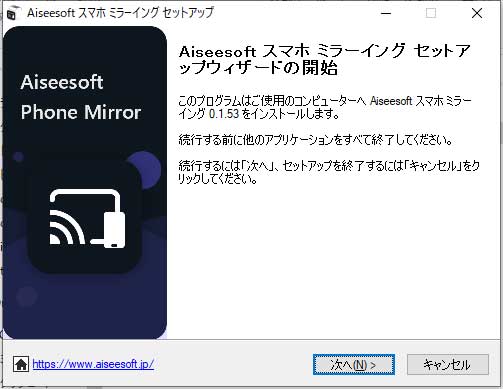Close the setup wizard window
503x389 pixels.
coord(477,13)
